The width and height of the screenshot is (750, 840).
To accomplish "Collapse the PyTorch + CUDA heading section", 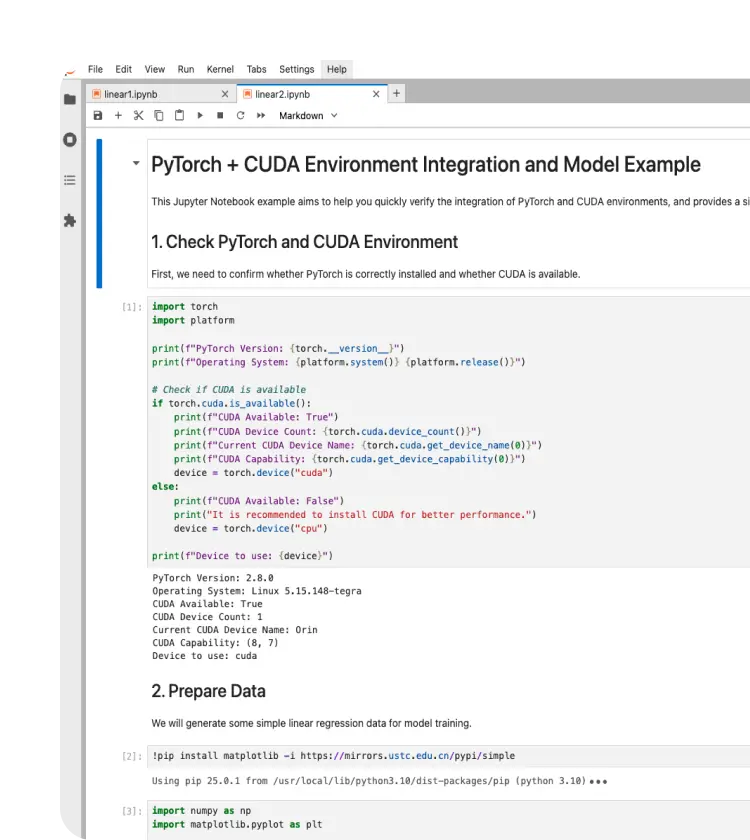I will tap(136, 164).
